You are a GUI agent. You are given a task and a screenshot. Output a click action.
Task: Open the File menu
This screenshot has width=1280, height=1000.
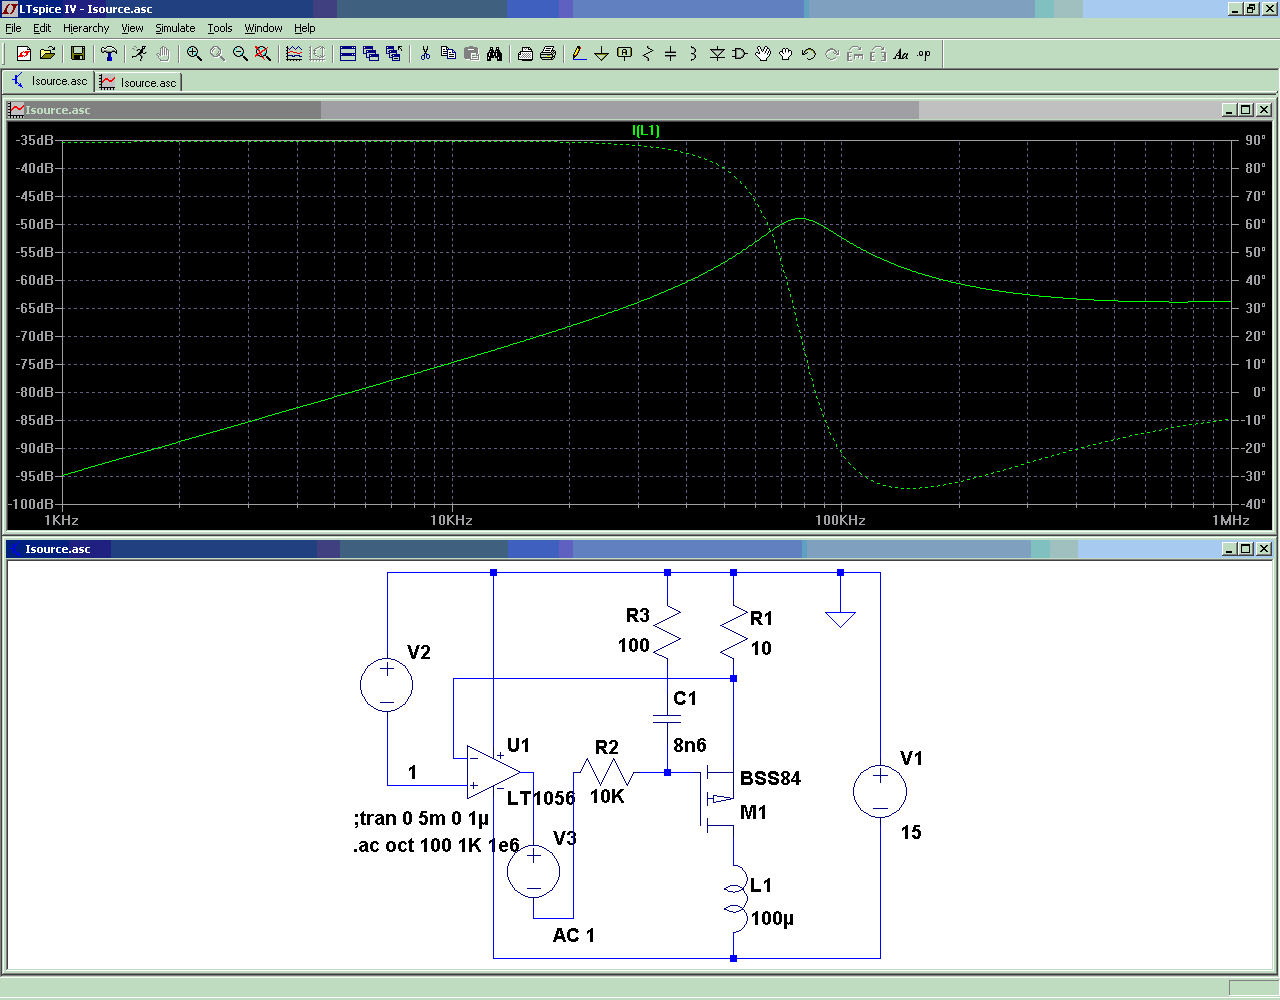pos(13,28)
